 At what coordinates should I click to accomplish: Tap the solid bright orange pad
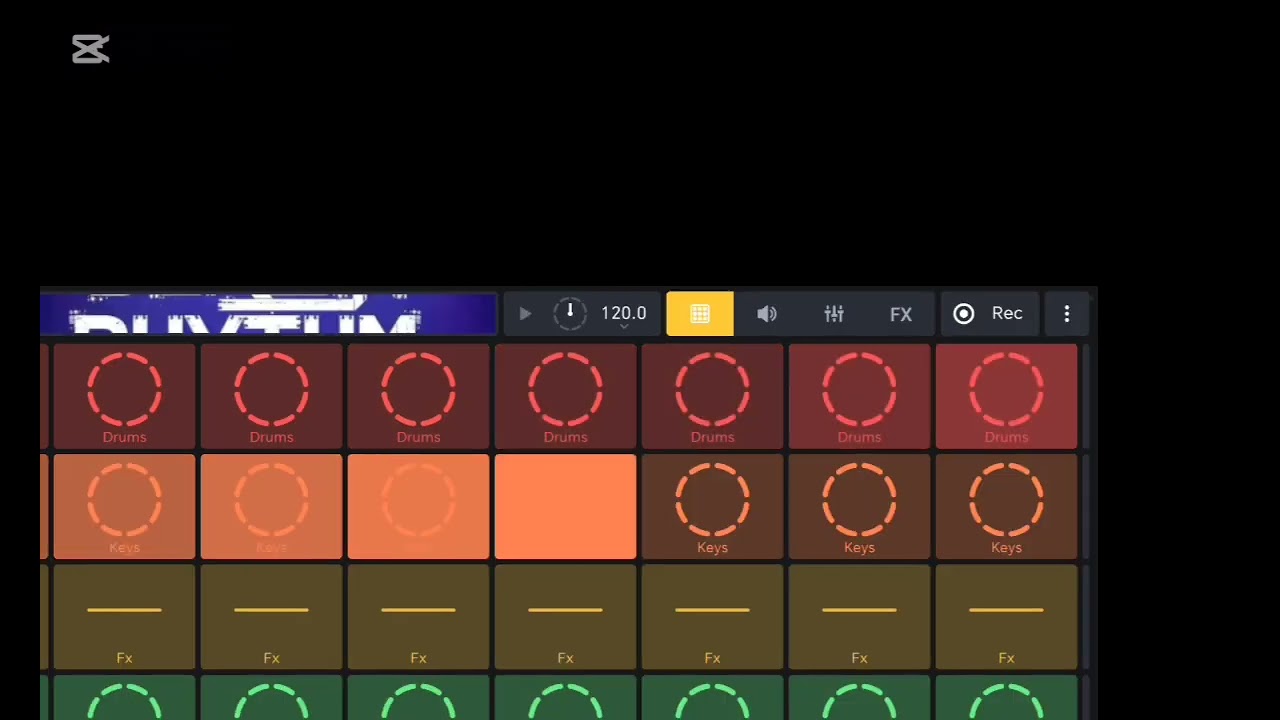(x=565, y=507)
